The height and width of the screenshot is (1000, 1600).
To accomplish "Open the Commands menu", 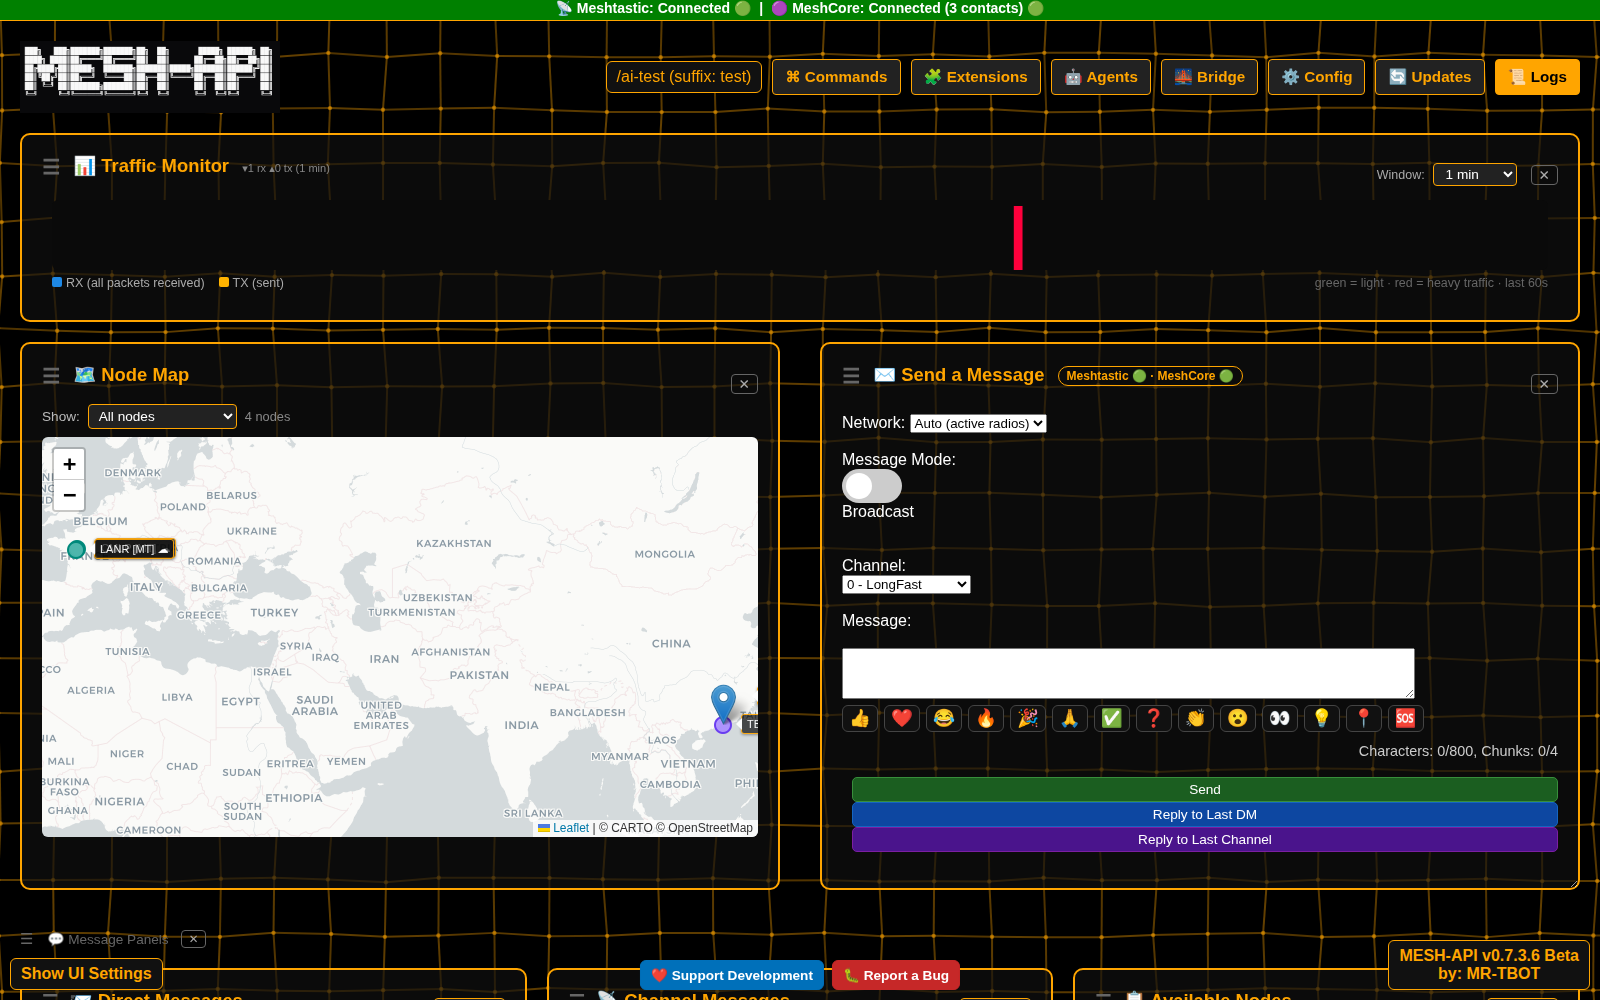I will tap(836, 77).
